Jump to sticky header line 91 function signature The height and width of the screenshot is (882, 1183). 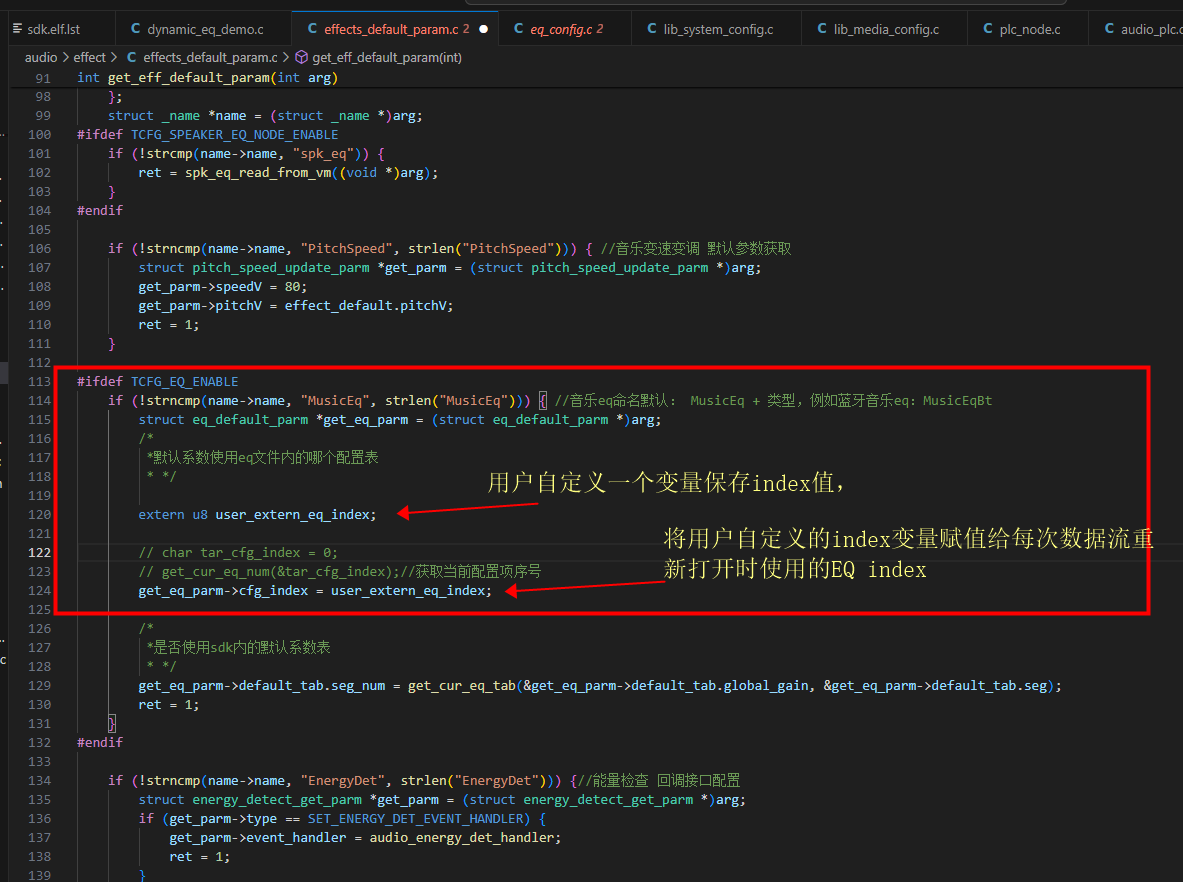tap(207, 78)
